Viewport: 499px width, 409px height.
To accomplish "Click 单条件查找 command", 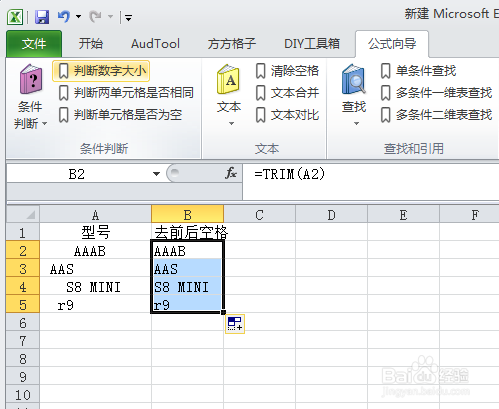I will click(419, 71).
